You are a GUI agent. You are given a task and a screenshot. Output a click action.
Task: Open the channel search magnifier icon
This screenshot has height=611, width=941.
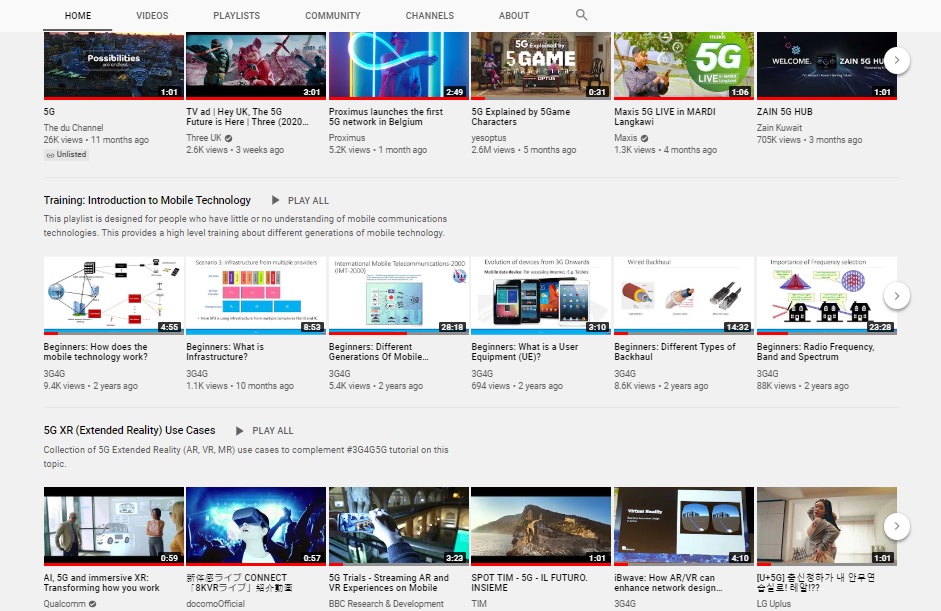tap(581, 15)
